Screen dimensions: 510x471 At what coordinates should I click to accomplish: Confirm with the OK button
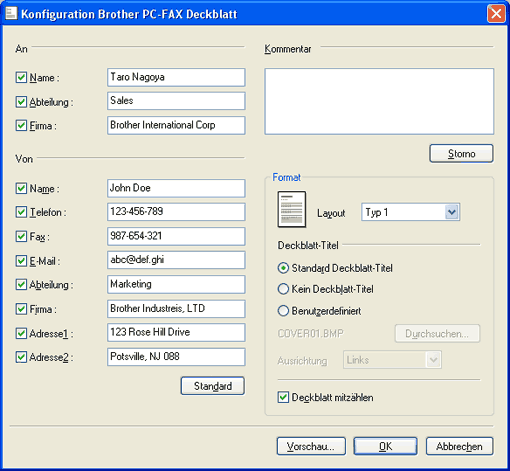pos(385,446)
